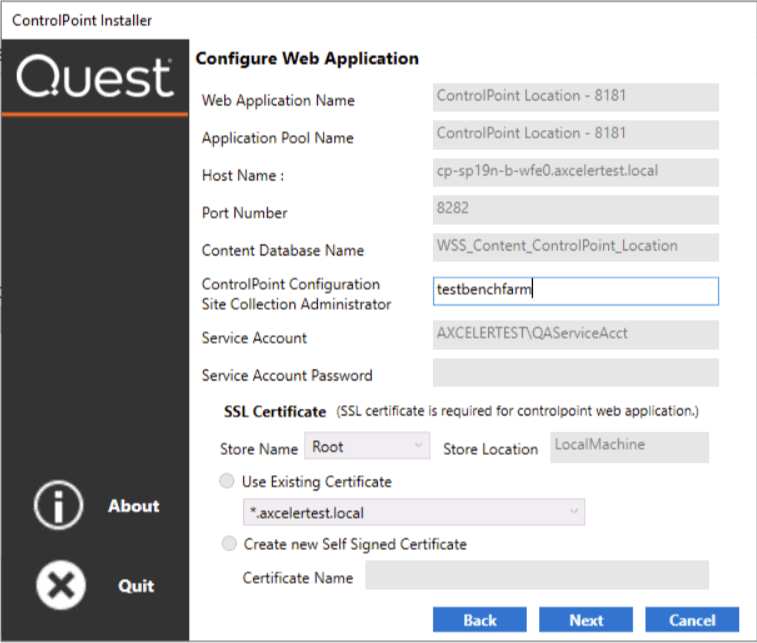The image size is (757, 643).
Task: Click the About info icon
Action: pos(60,506)
